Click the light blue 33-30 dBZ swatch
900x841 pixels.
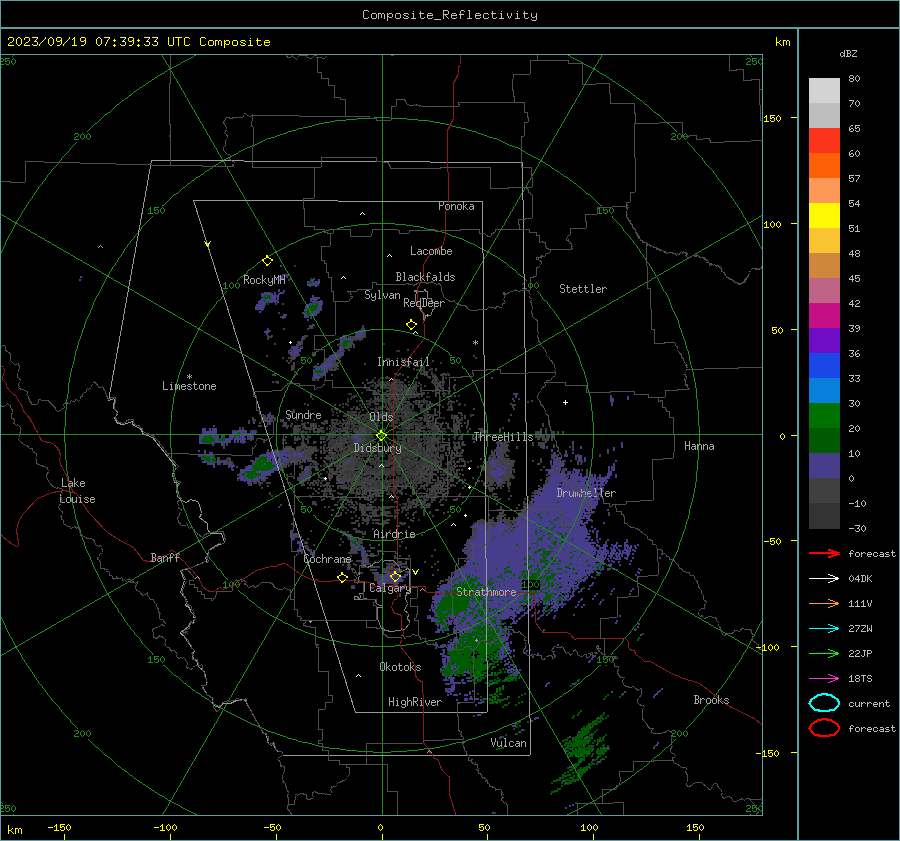click(x=824, y=390)
